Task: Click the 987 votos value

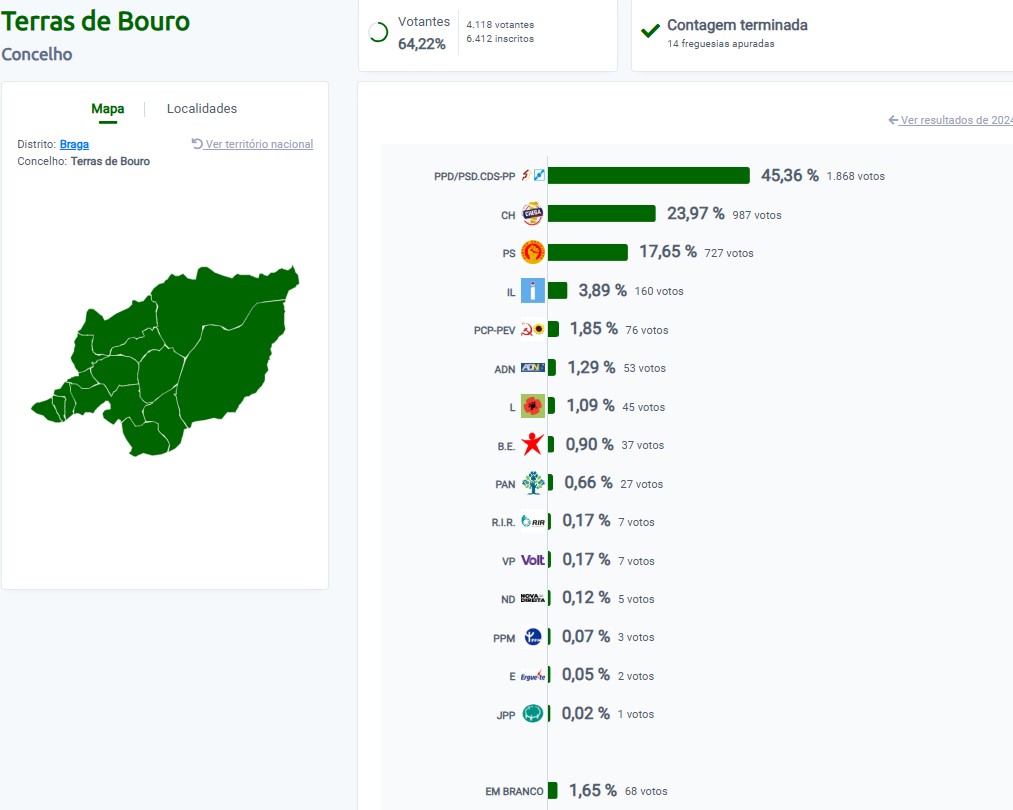Action: pos(757,215)
